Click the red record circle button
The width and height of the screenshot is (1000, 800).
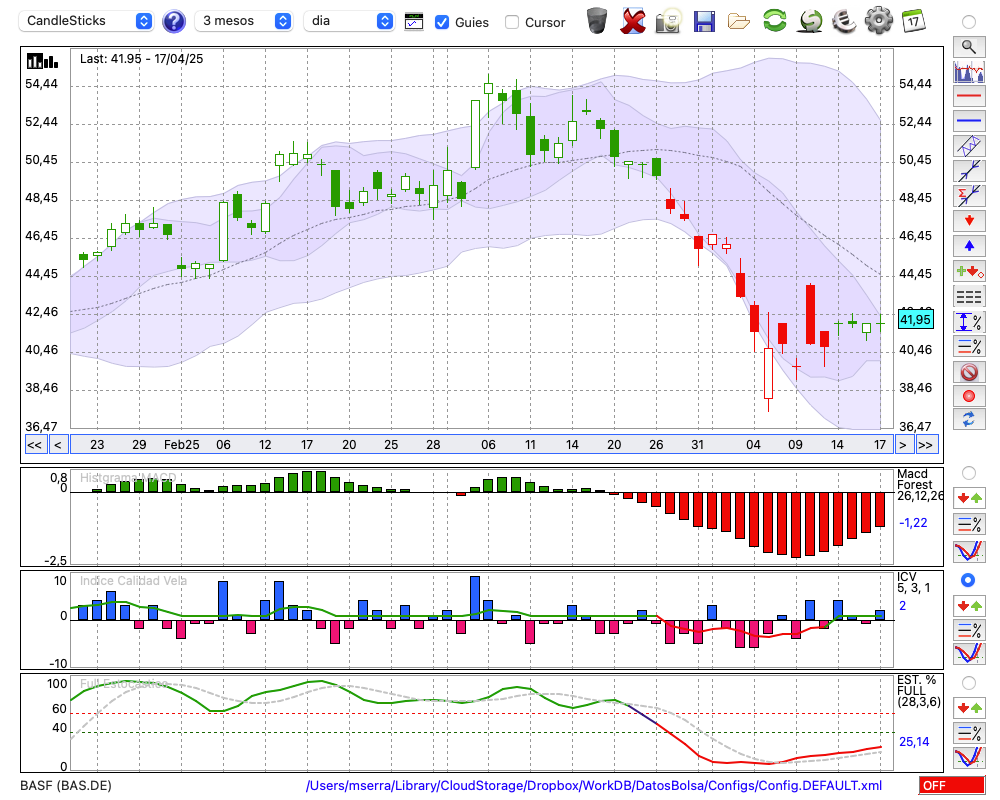coord(969,396)
